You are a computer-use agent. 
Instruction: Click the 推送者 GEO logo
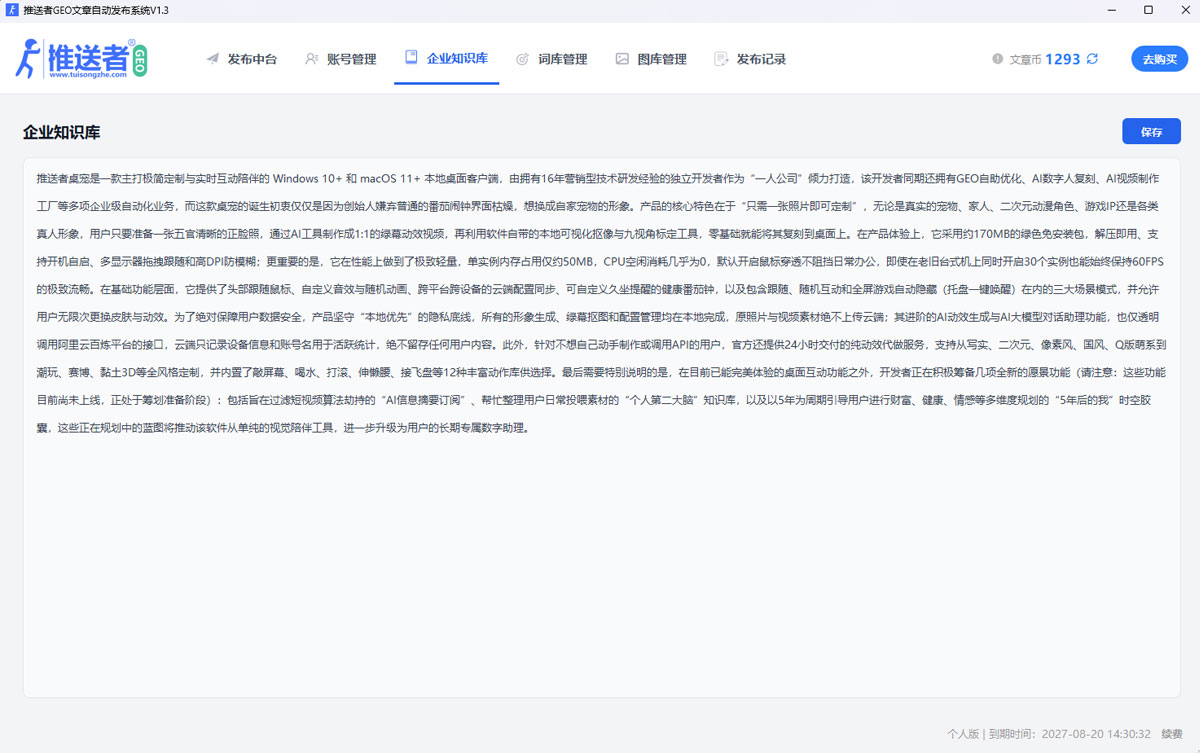pos(82,59)
